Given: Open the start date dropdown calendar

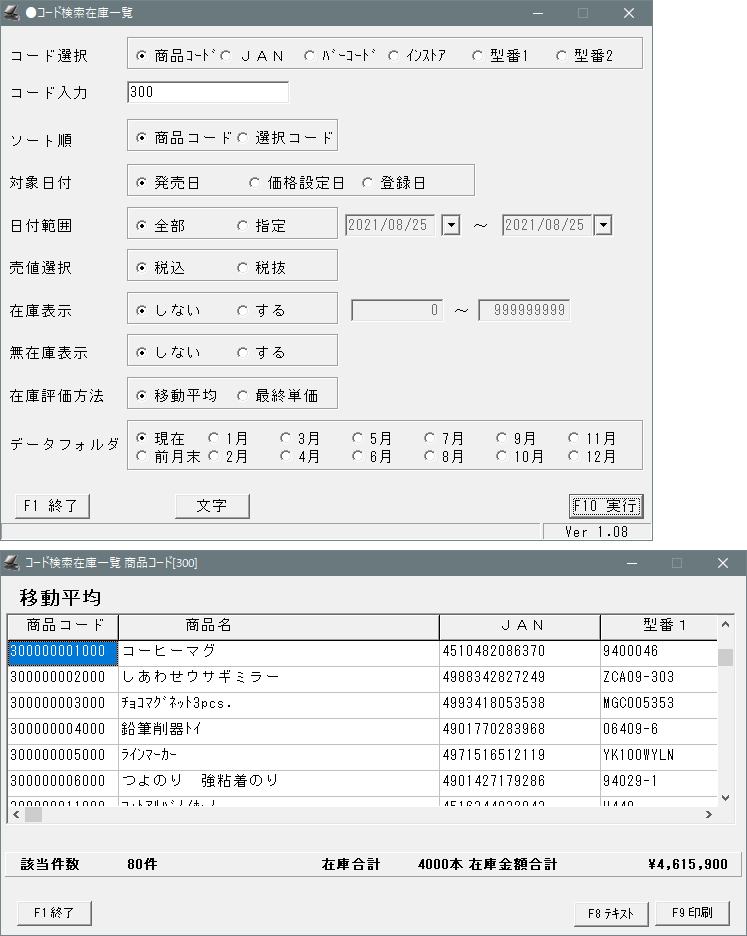Looking at the screenshot, I should point(451,225).
